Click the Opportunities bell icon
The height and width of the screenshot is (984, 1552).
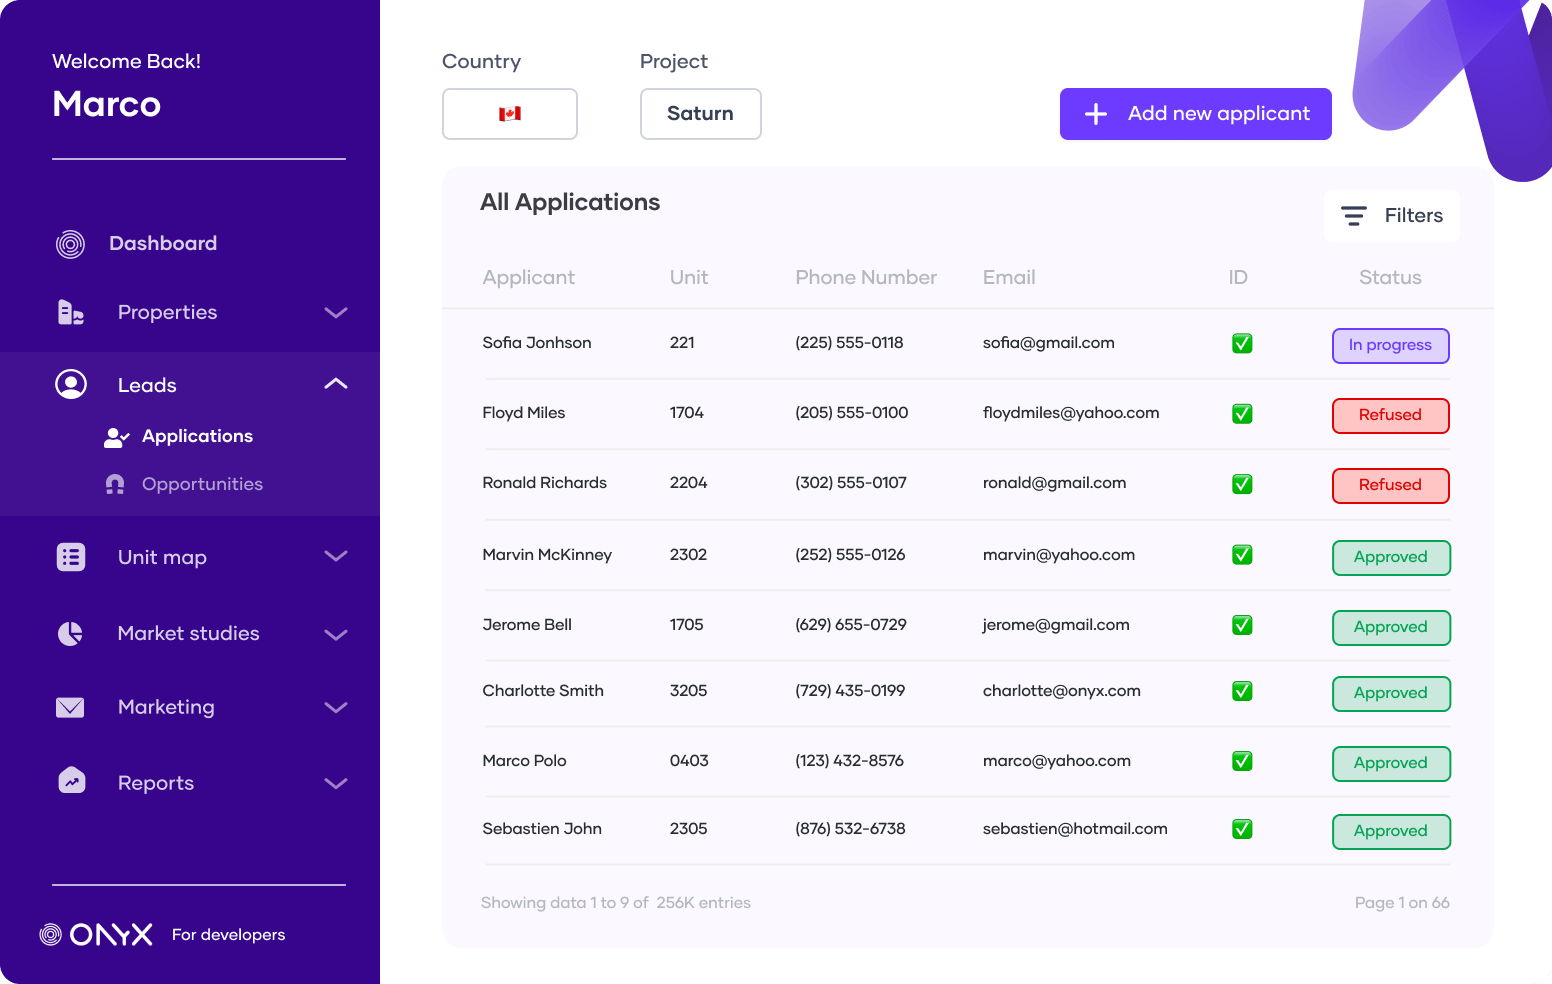tap(114, 484)
